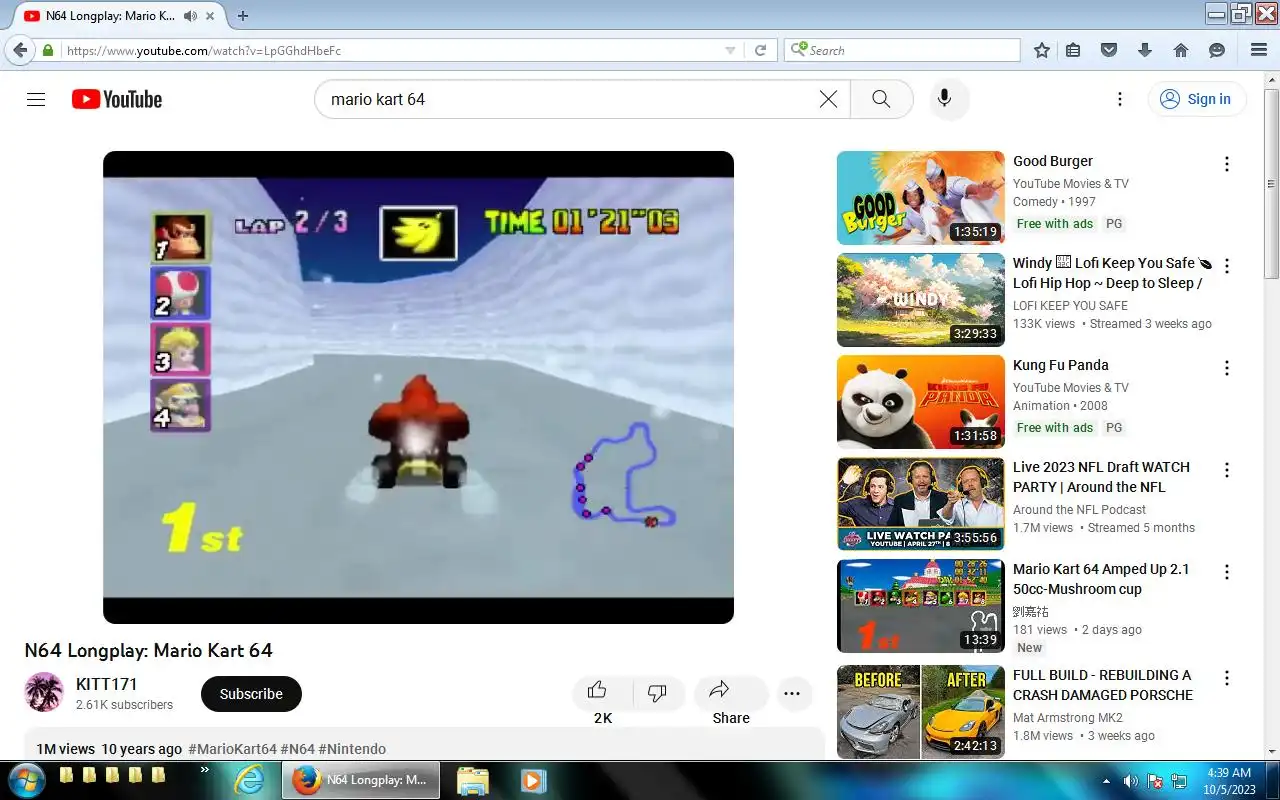The height and width of the screenshot is (800, 1280).
Task: Open KITT171 channel avatar
Action: [44, 692]
